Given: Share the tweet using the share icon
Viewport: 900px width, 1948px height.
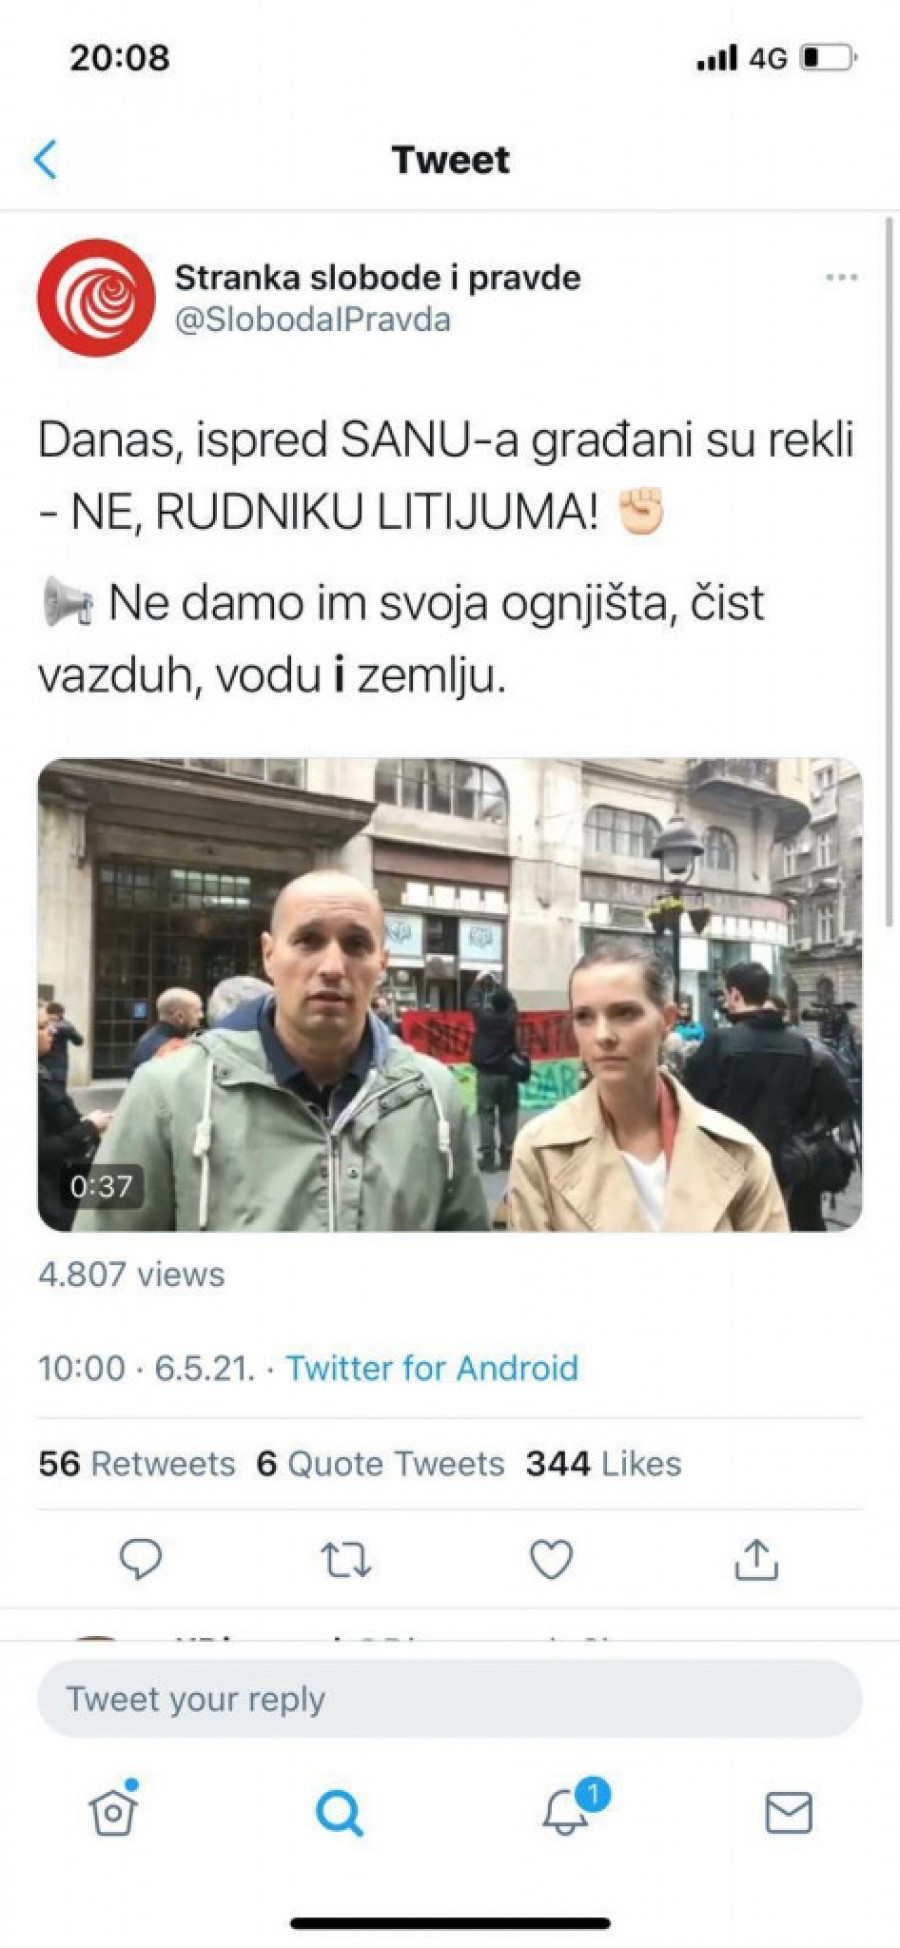Looking at the screenshot, I should (x=756, y=1559).
